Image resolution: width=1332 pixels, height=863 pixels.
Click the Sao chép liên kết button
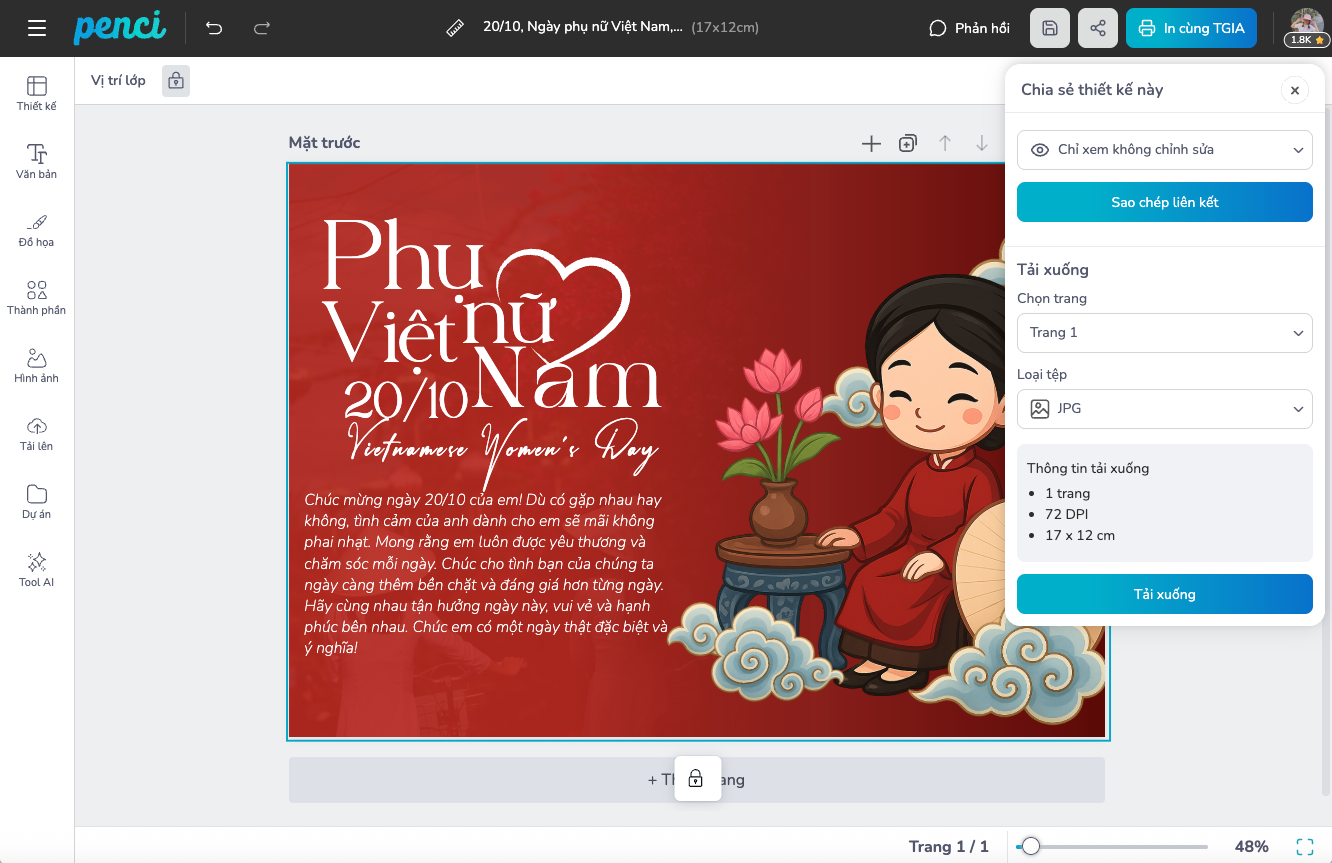point(1165,202)
